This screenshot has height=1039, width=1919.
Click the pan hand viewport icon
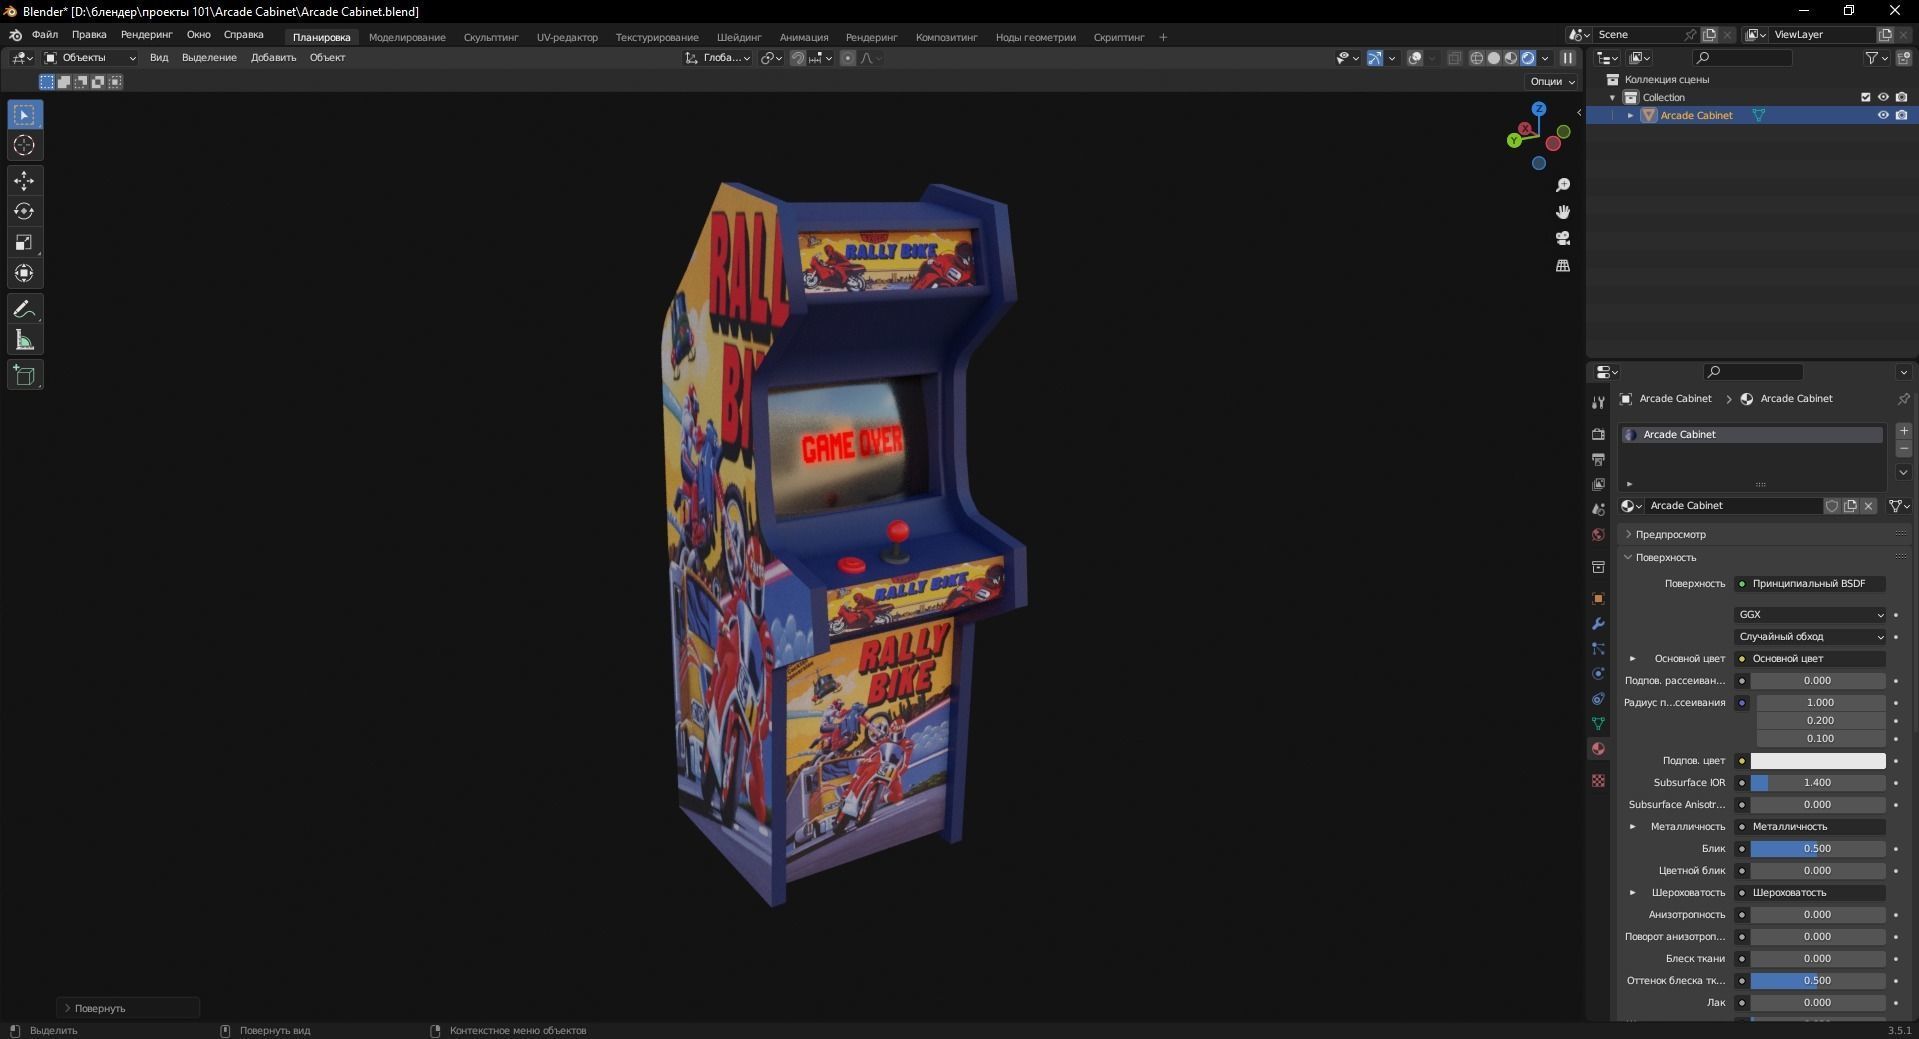pyautogui.click(x=1563, y=212)
